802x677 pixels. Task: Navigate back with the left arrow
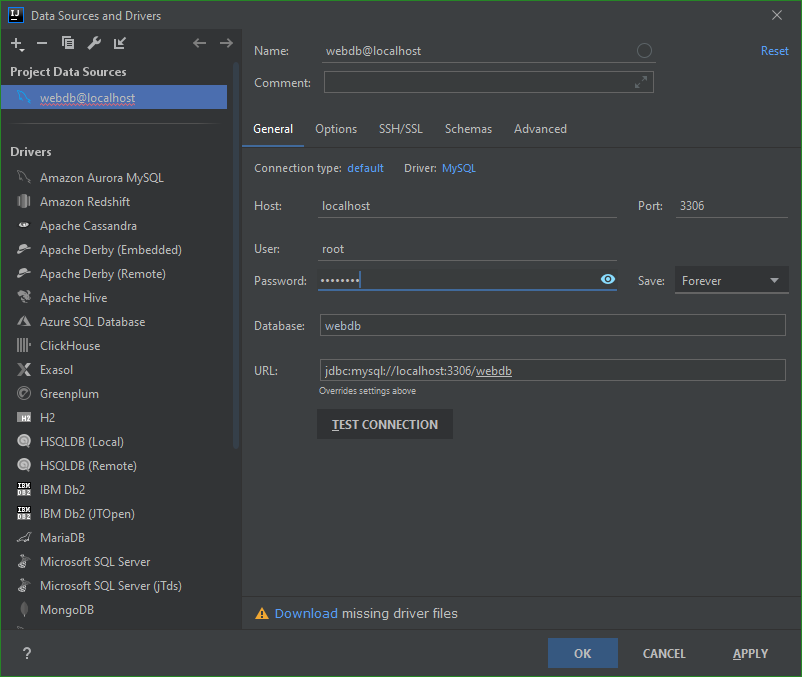coord(199,43)
